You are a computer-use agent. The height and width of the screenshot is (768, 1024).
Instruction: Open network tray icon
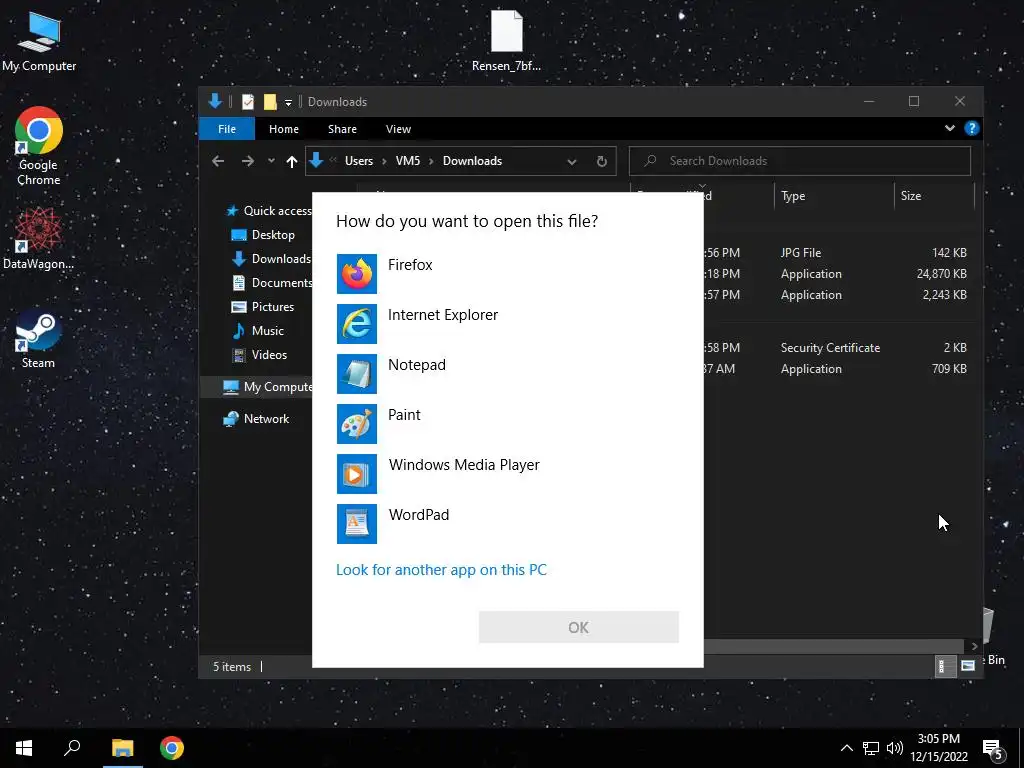pos(871,748)
